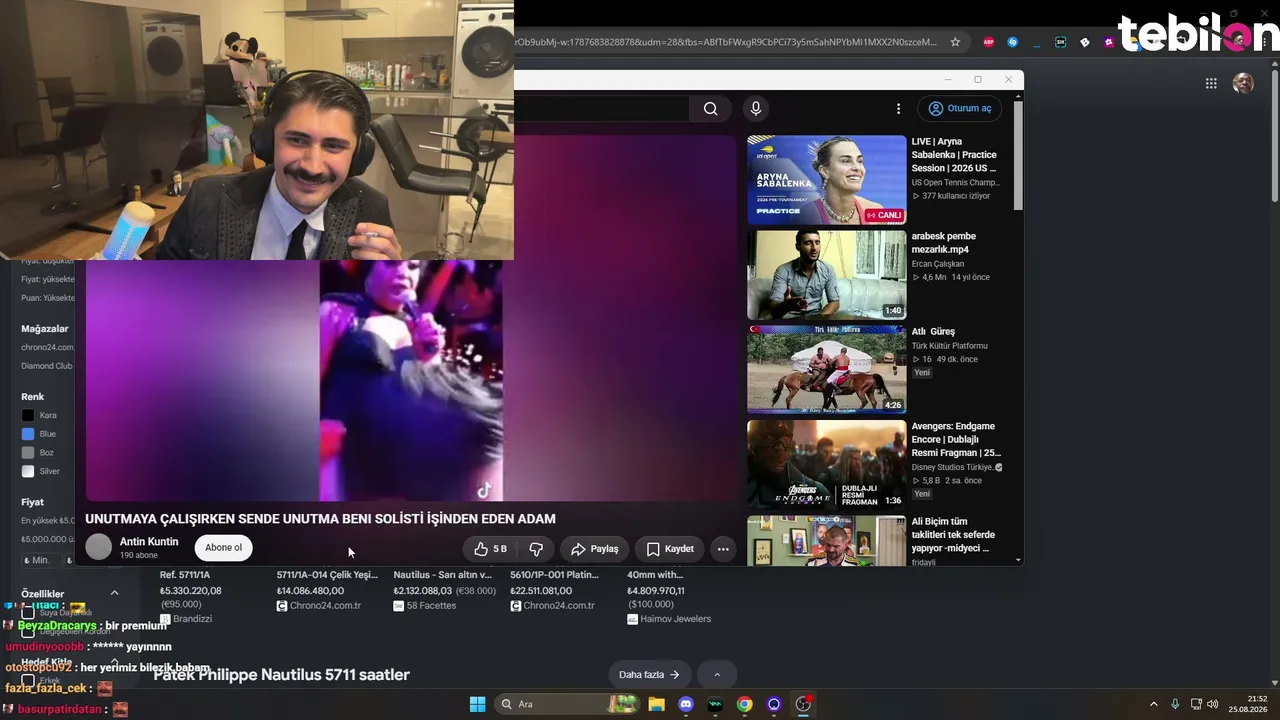Bookmark the page with the star icon
1280x720 pixels.
(x=955, y=42)
